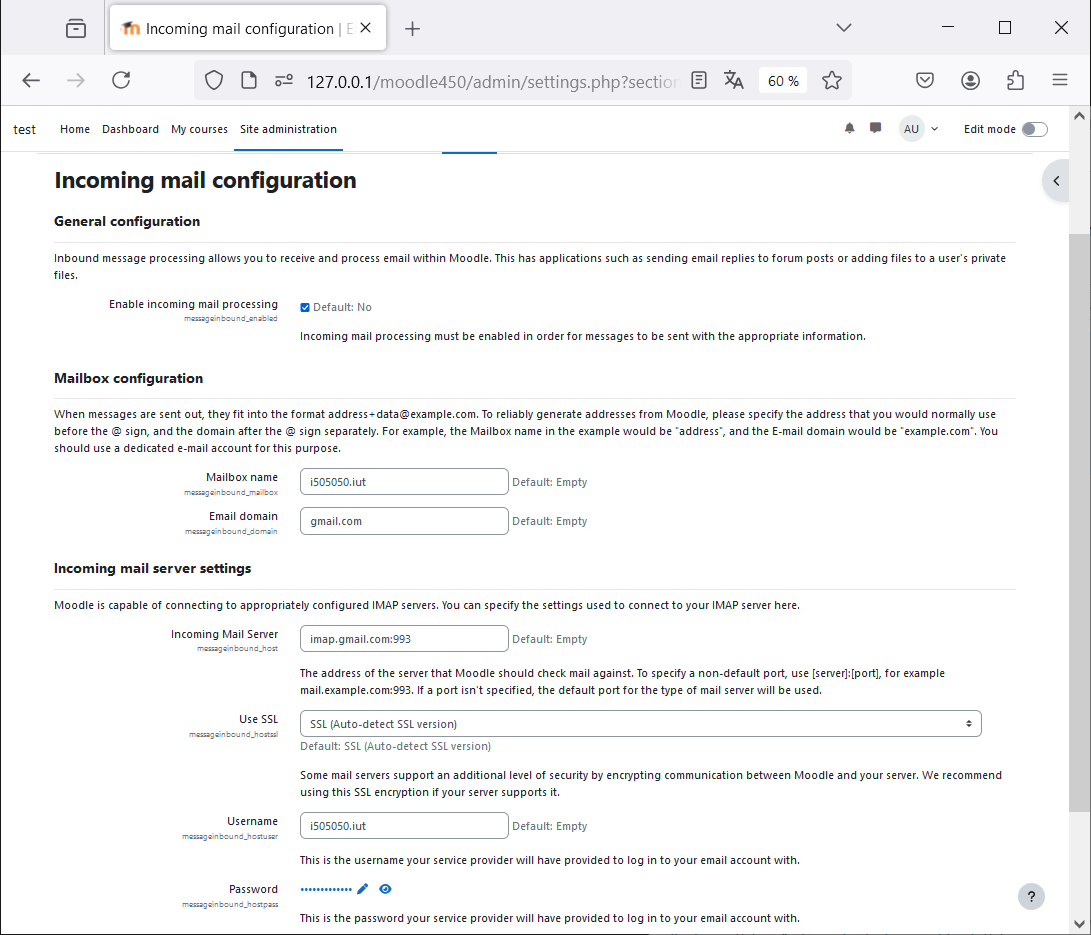Viewport: 1091px width, 935px height.
Task: Open the Firefox View icon in the tab bar
Action: tap(76, 29)
